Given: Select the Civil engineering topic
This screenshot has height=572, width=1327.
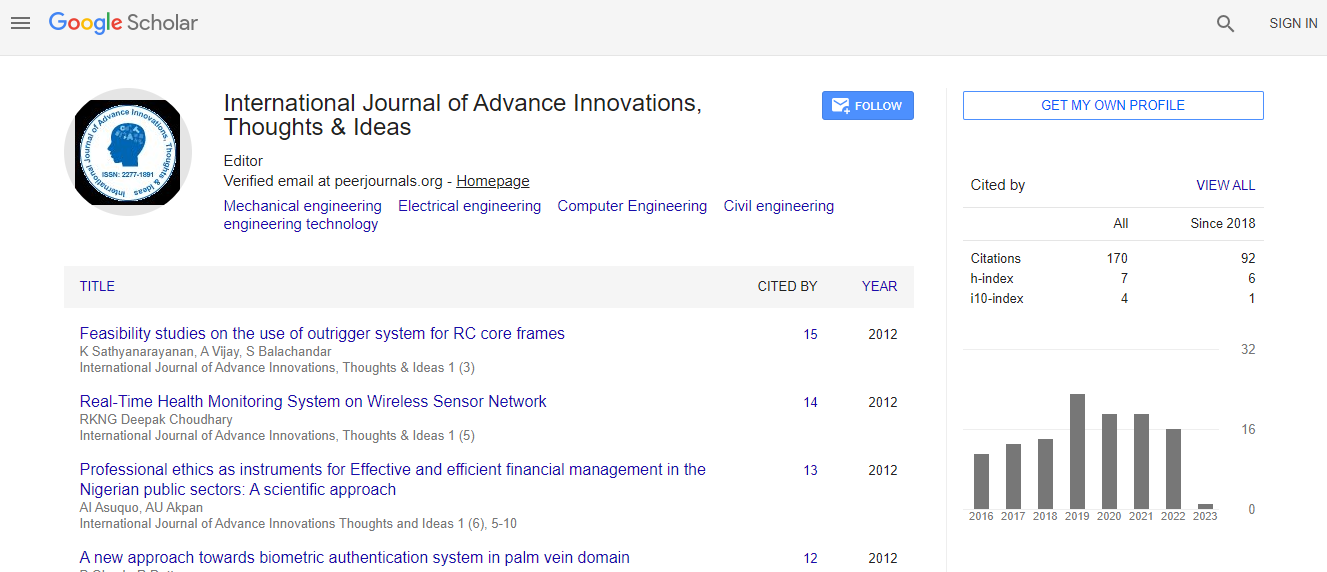Looking at the screenshot, I should 778,206.
